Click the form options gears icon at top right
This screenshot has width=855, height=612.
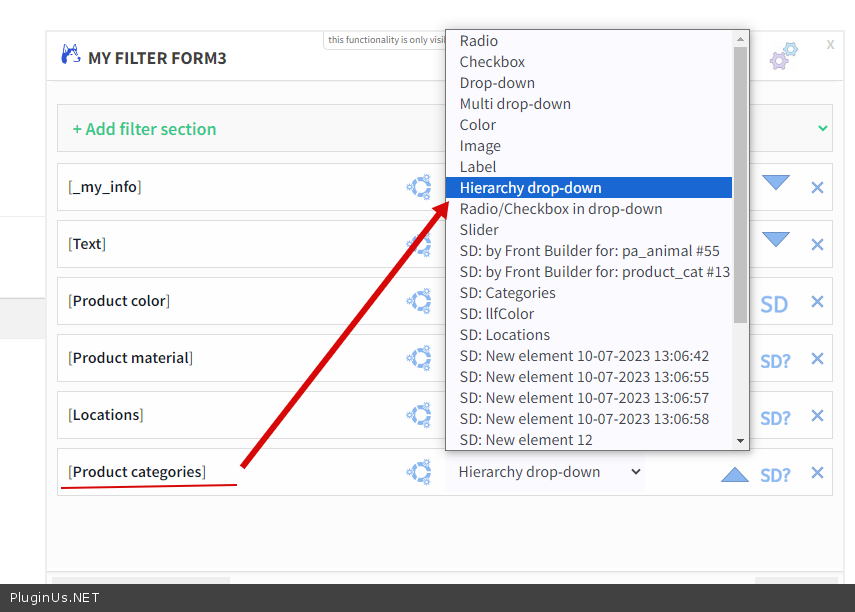pyautogui.click(x=784, y=56)
